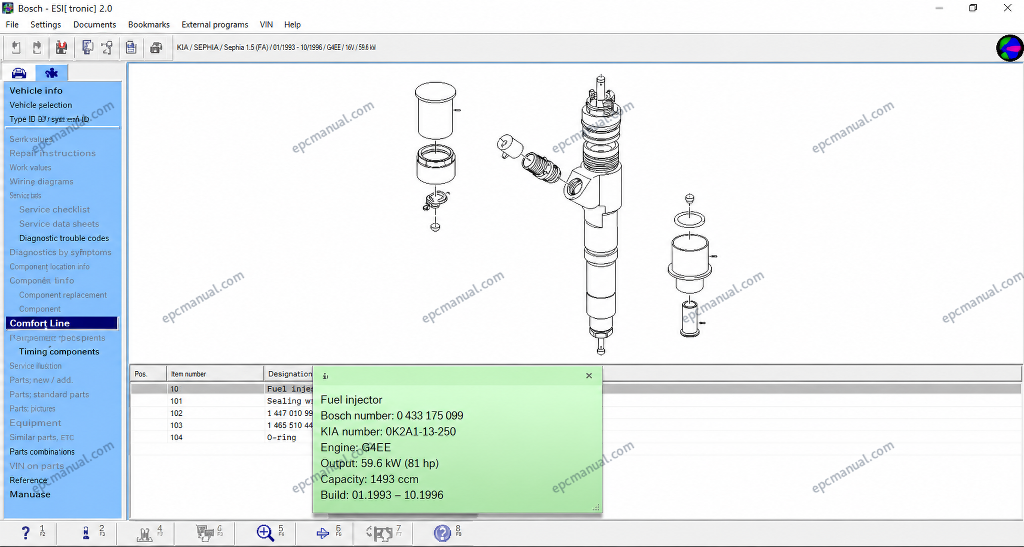Click Service data sheets sidebar entry
Viewport: 1024px width, 547px height.
pos(59,224)
